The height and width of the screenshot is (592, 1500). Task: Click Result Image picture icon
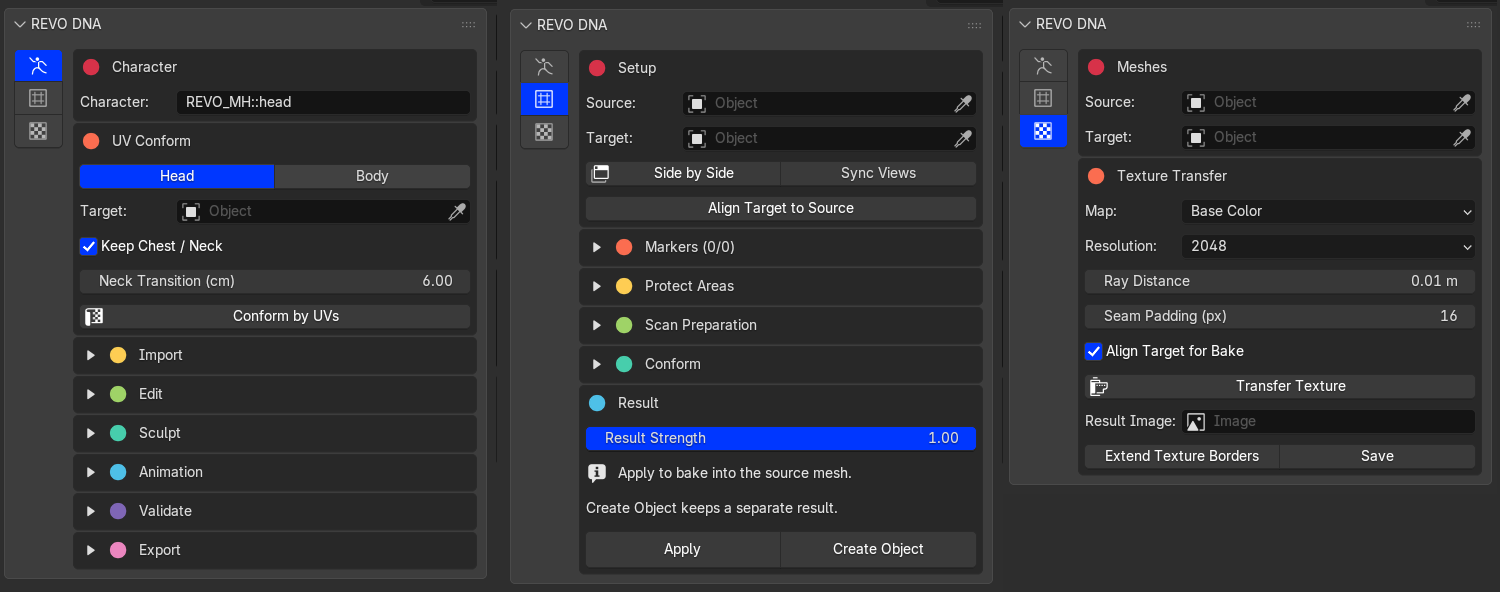coord(1195,421)
